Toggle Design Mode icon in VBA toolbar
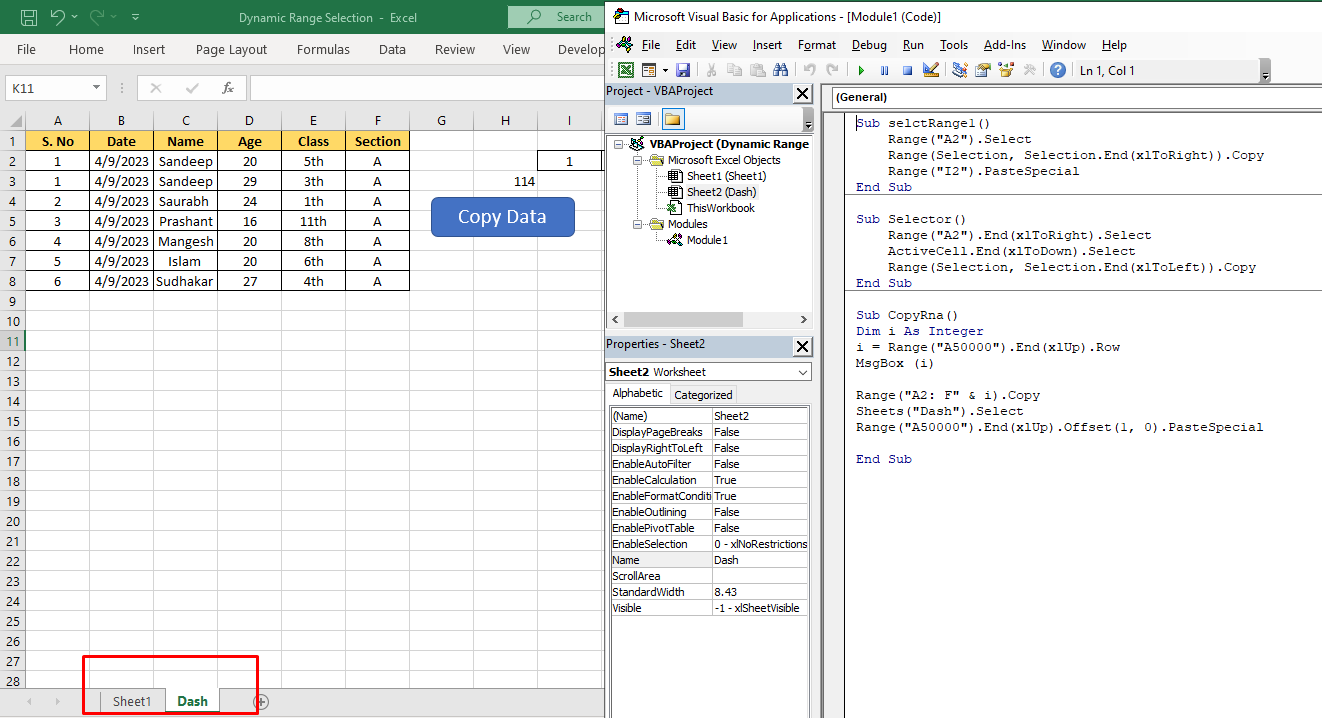Viewport: 1322px width, 718px height. pos(931,70)
